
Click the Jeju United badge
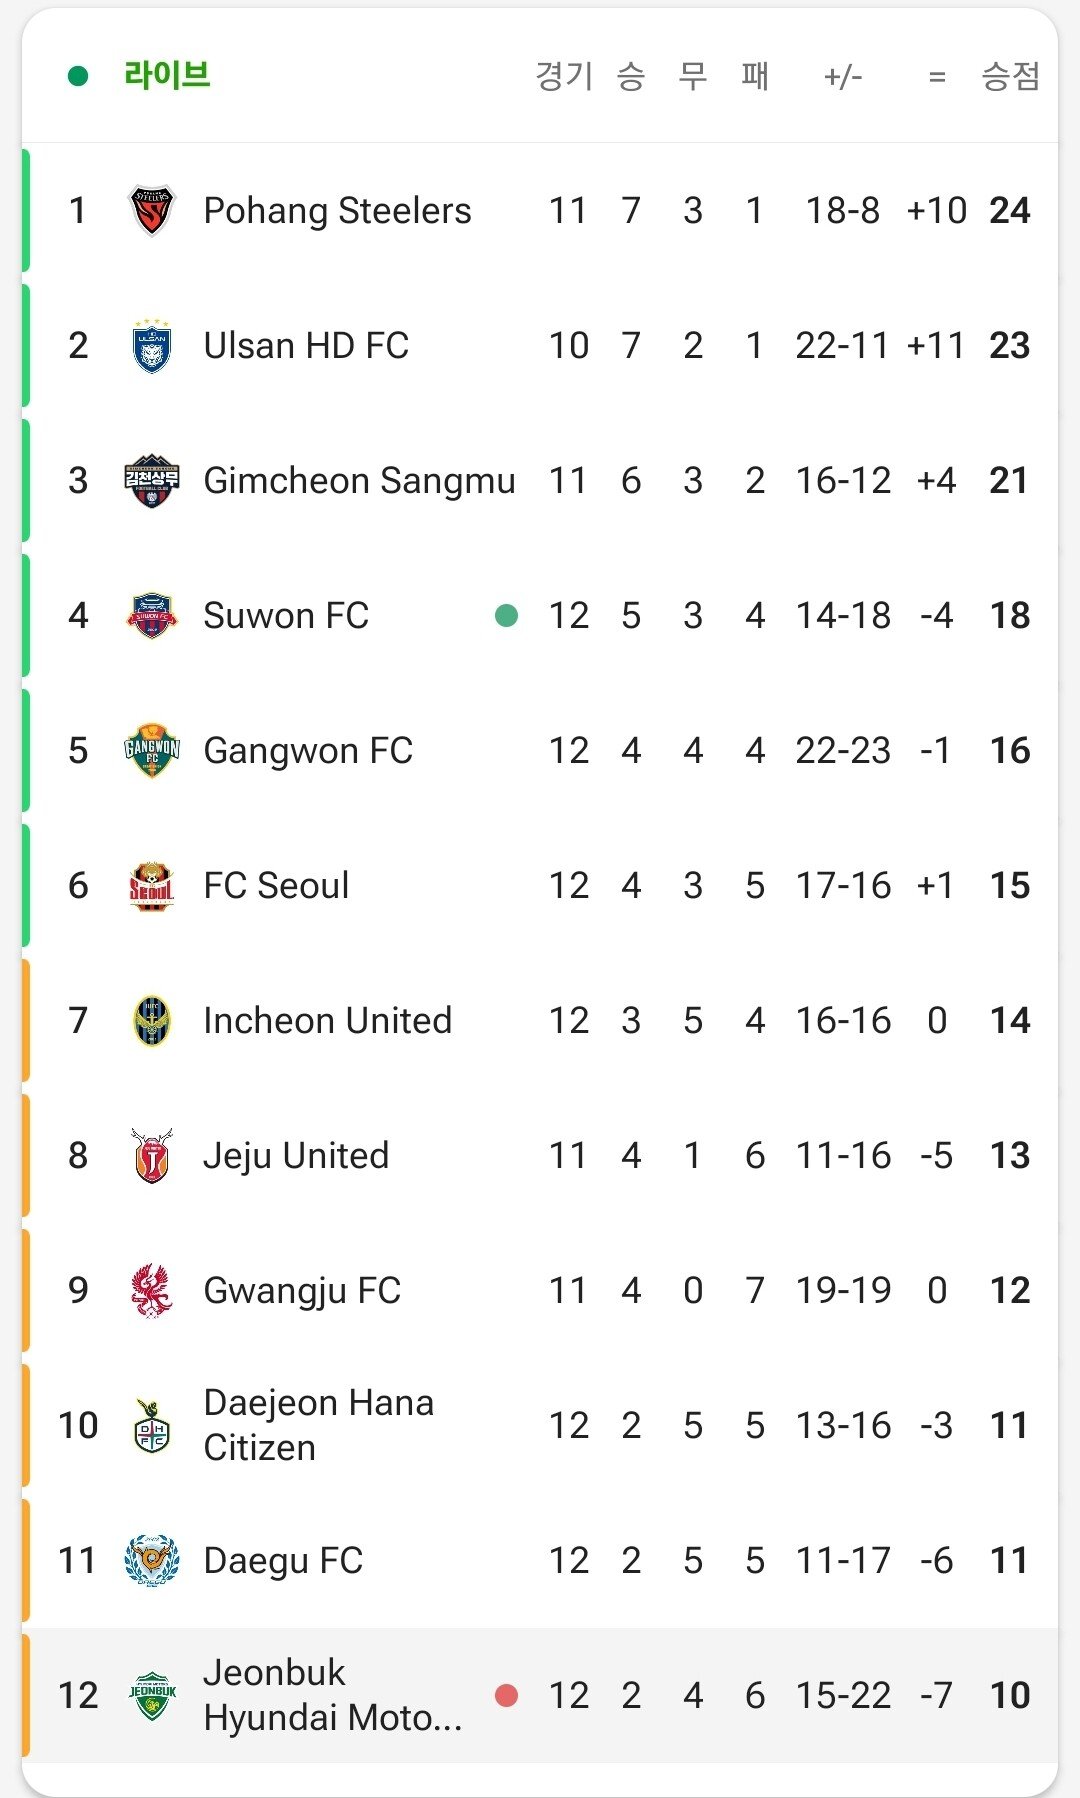tap(152, 1156)
